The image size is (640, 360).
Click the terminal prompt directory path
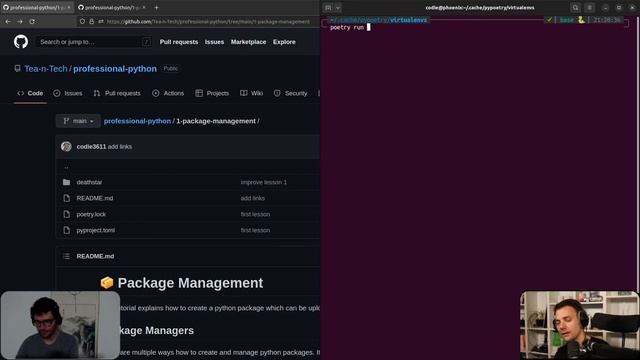[379, 20]
